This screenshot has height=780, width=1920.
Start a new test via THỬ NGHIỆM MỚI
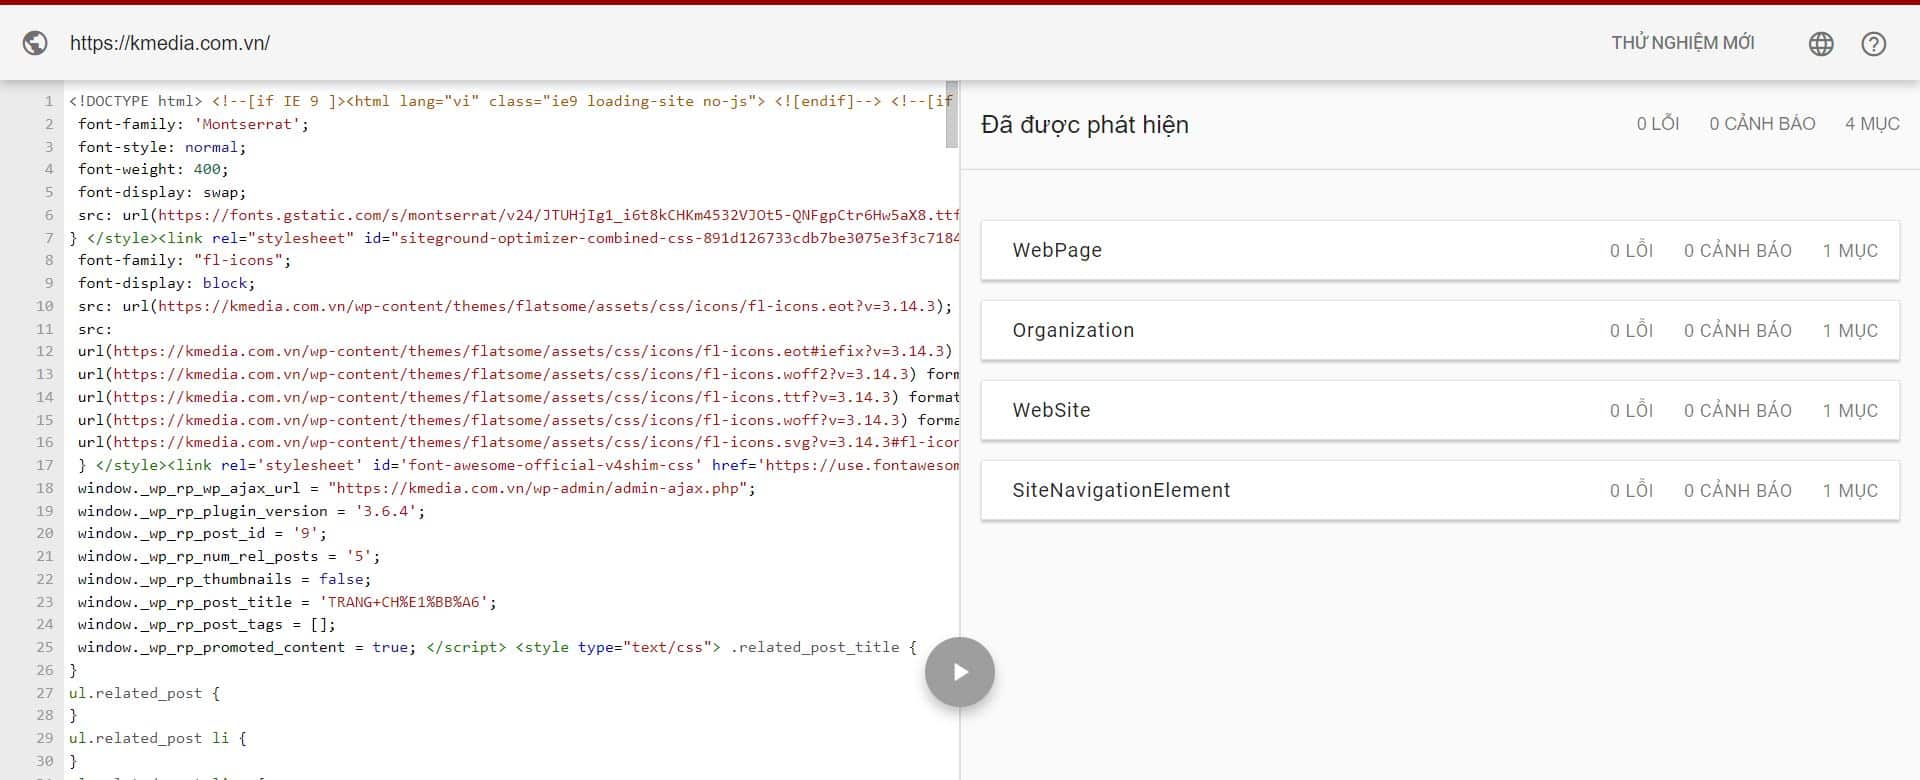1683,43
